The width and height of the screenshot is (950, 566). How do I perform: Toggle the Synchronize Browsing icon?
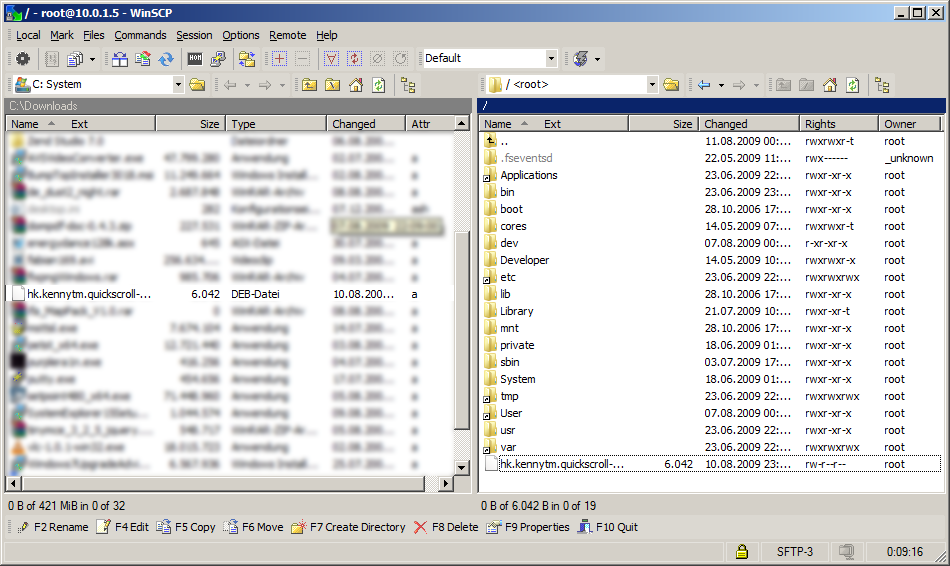pyautogui.click(x=247, y=59)
